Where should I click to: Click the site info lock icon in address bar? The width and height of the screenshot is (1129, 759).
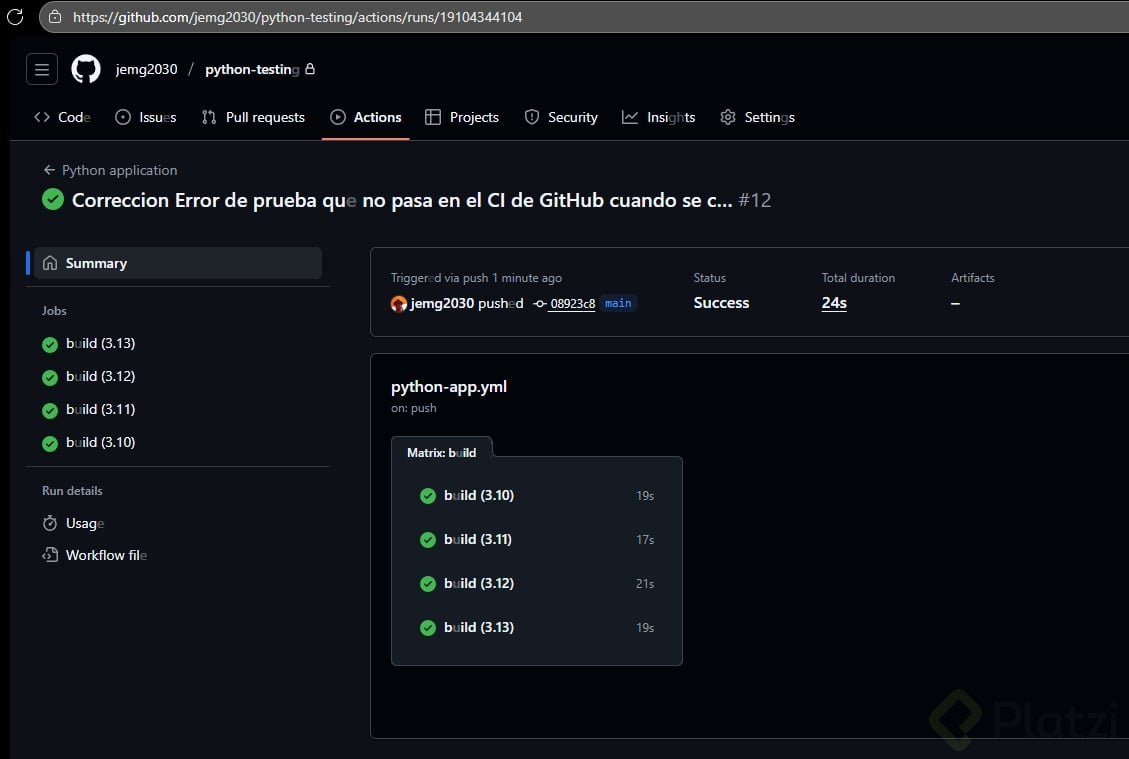55,17
